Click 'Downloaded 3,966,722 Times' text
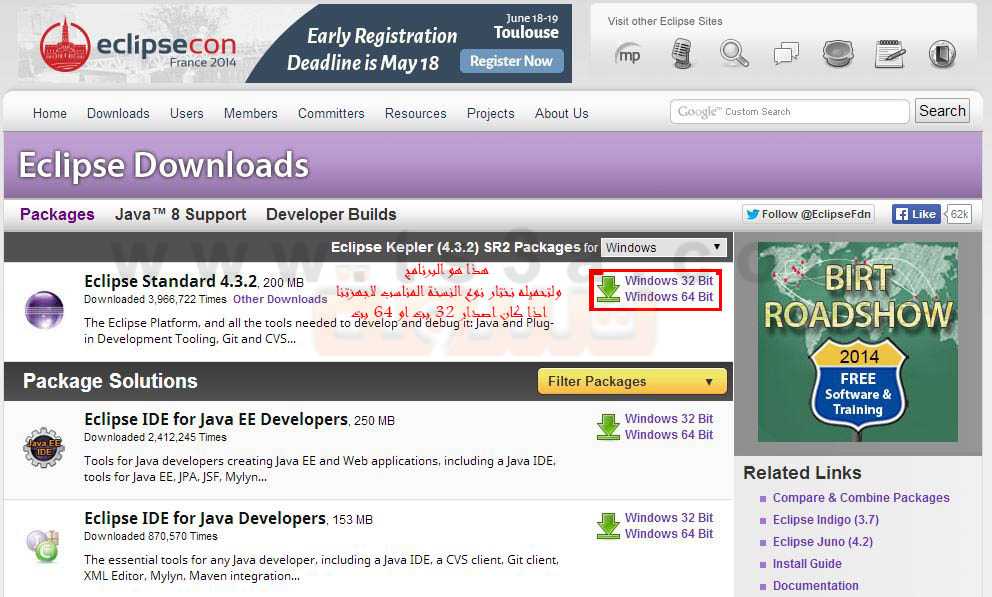Viewport: 992px width, 597px height. [x=155, y=299]
